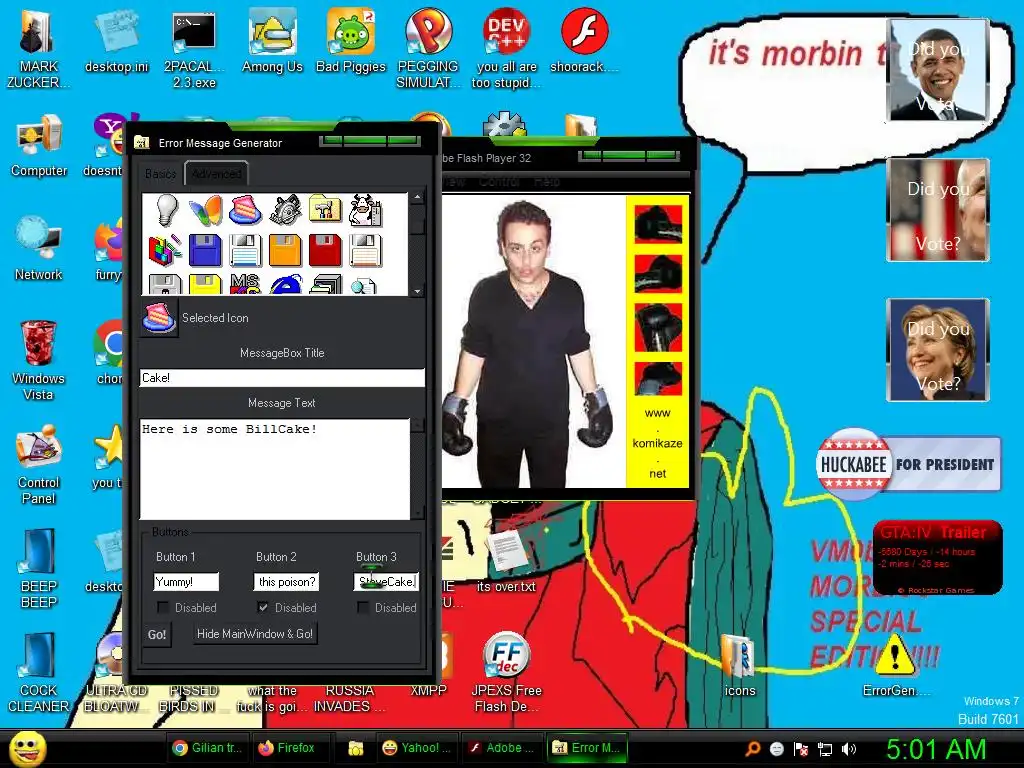
Task: Click the Button 1 text field
Action: (186, 581)
